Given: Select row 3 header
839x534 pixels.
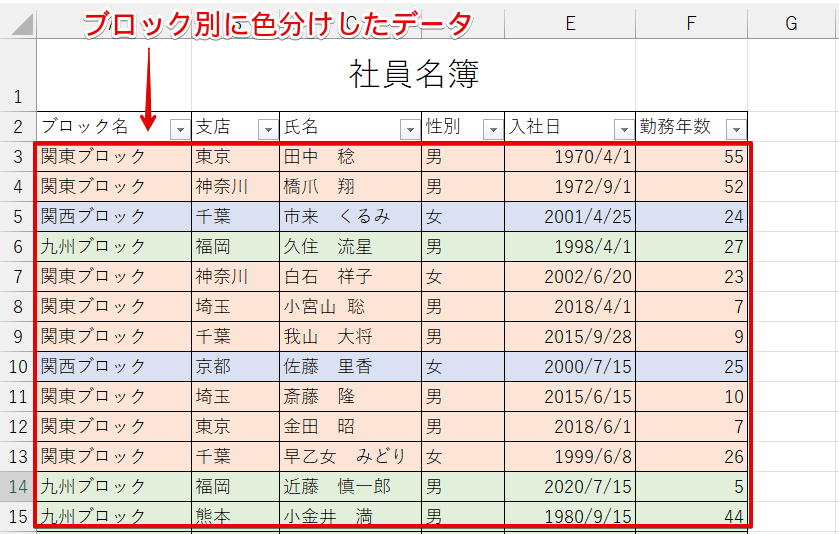Looking at the screenshot, I should point(18,157).
